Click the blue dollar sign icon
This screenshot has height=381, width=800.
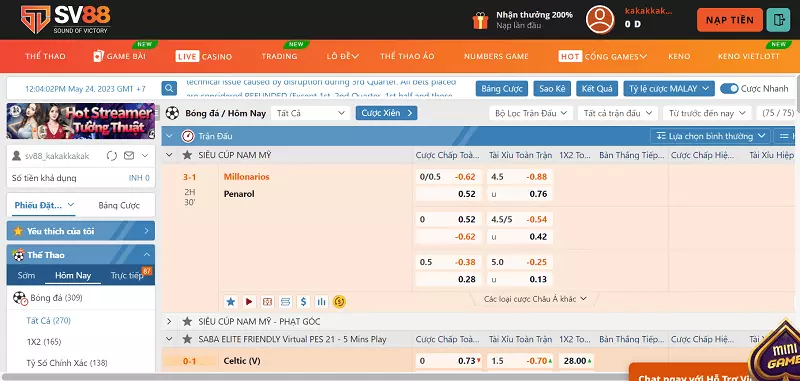304,301
